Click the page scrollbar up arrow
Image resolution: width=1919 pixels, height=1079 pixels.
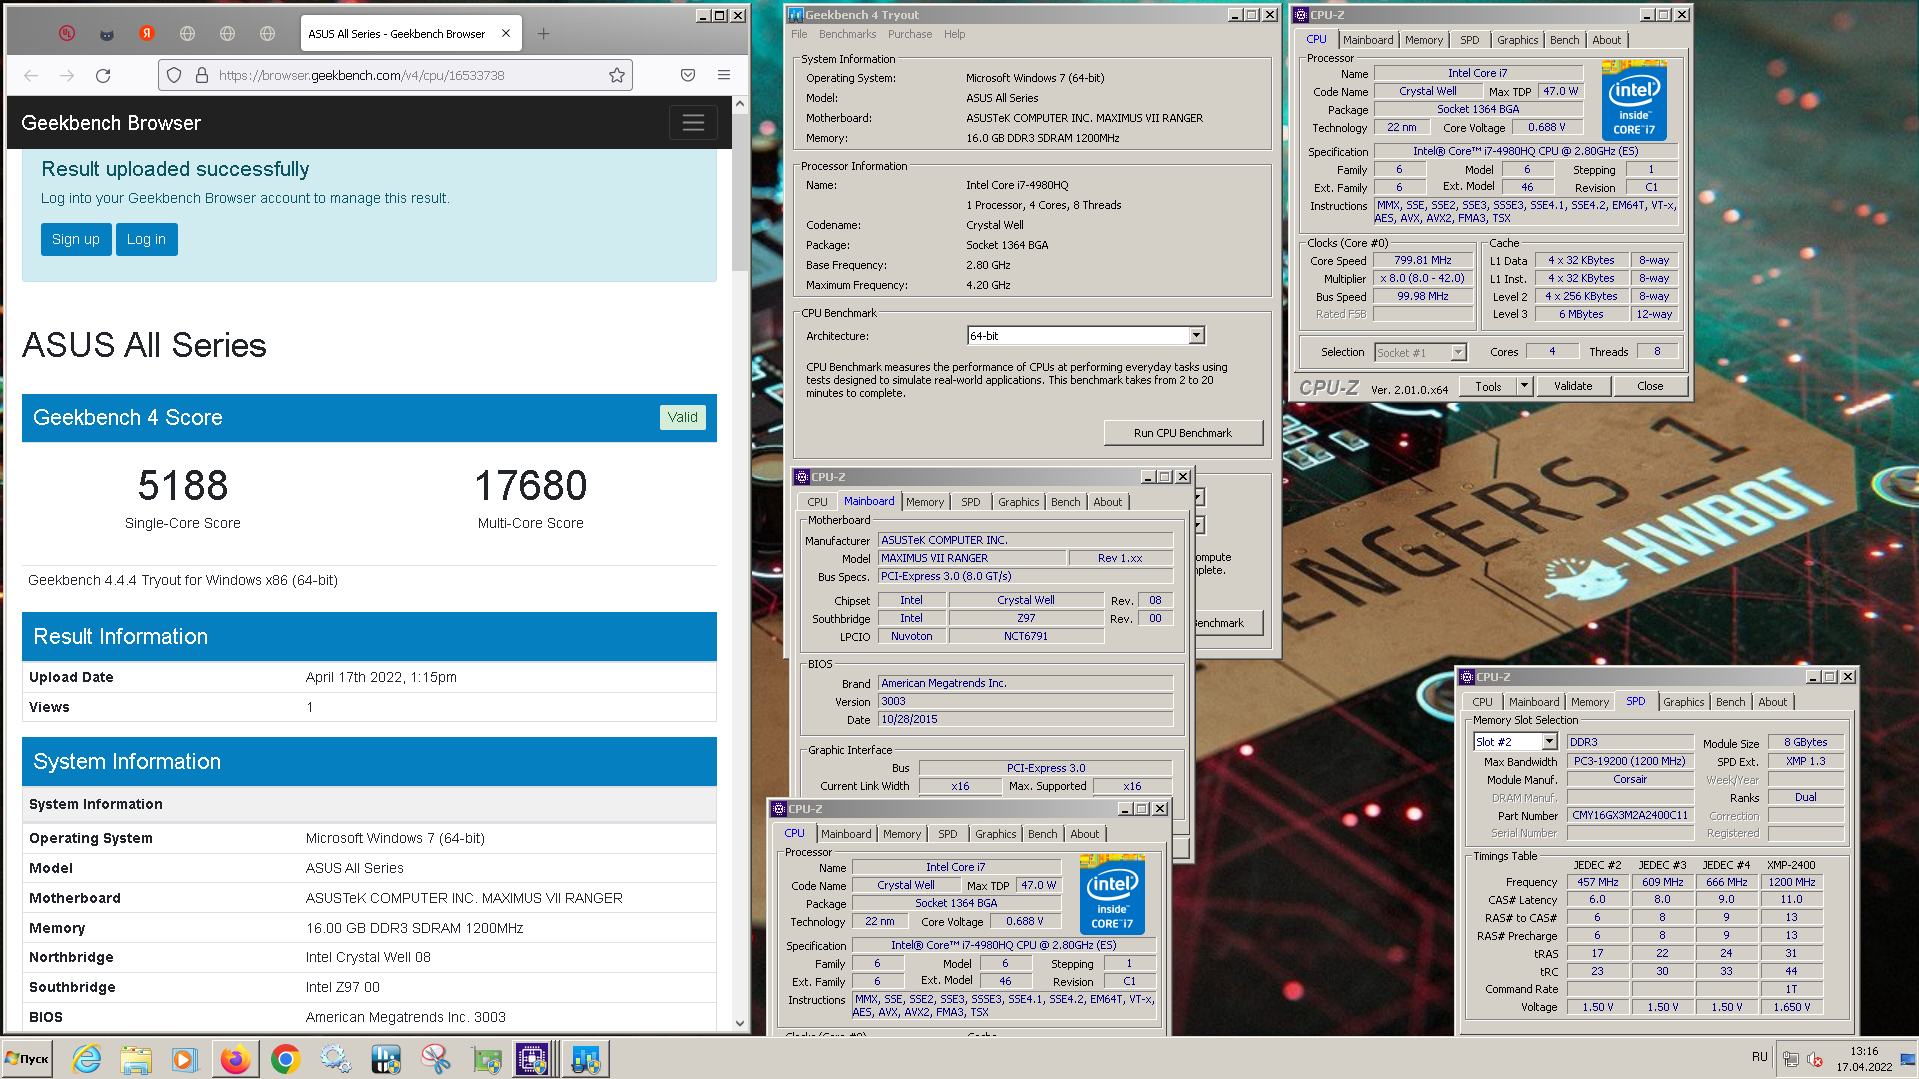click(x=740, y=103)
